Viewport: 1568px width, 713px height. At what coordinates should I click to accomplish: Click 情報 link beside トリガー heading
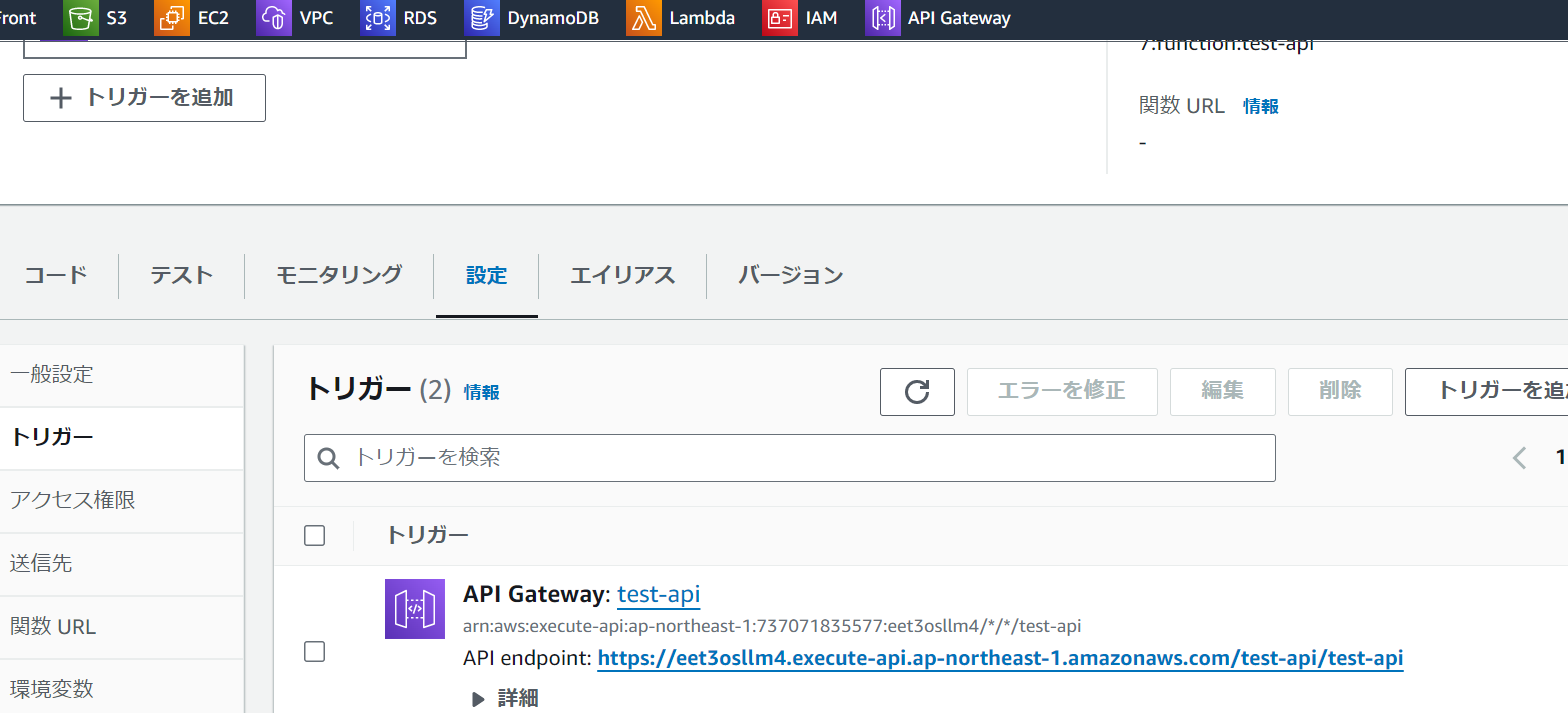(482, 392)
